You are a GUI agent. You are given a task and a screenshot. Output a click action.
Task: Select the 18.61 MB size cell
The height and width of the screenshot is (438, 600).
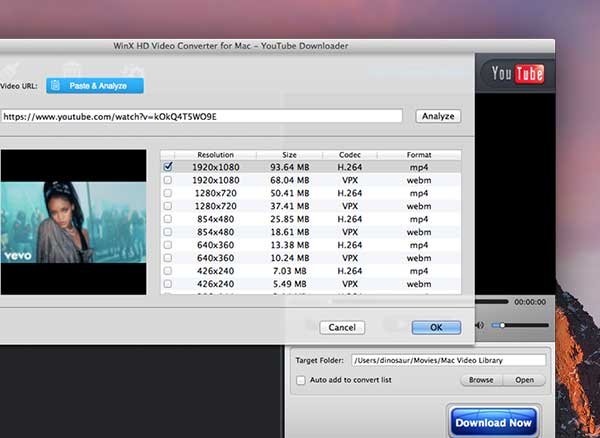[290, 232]
